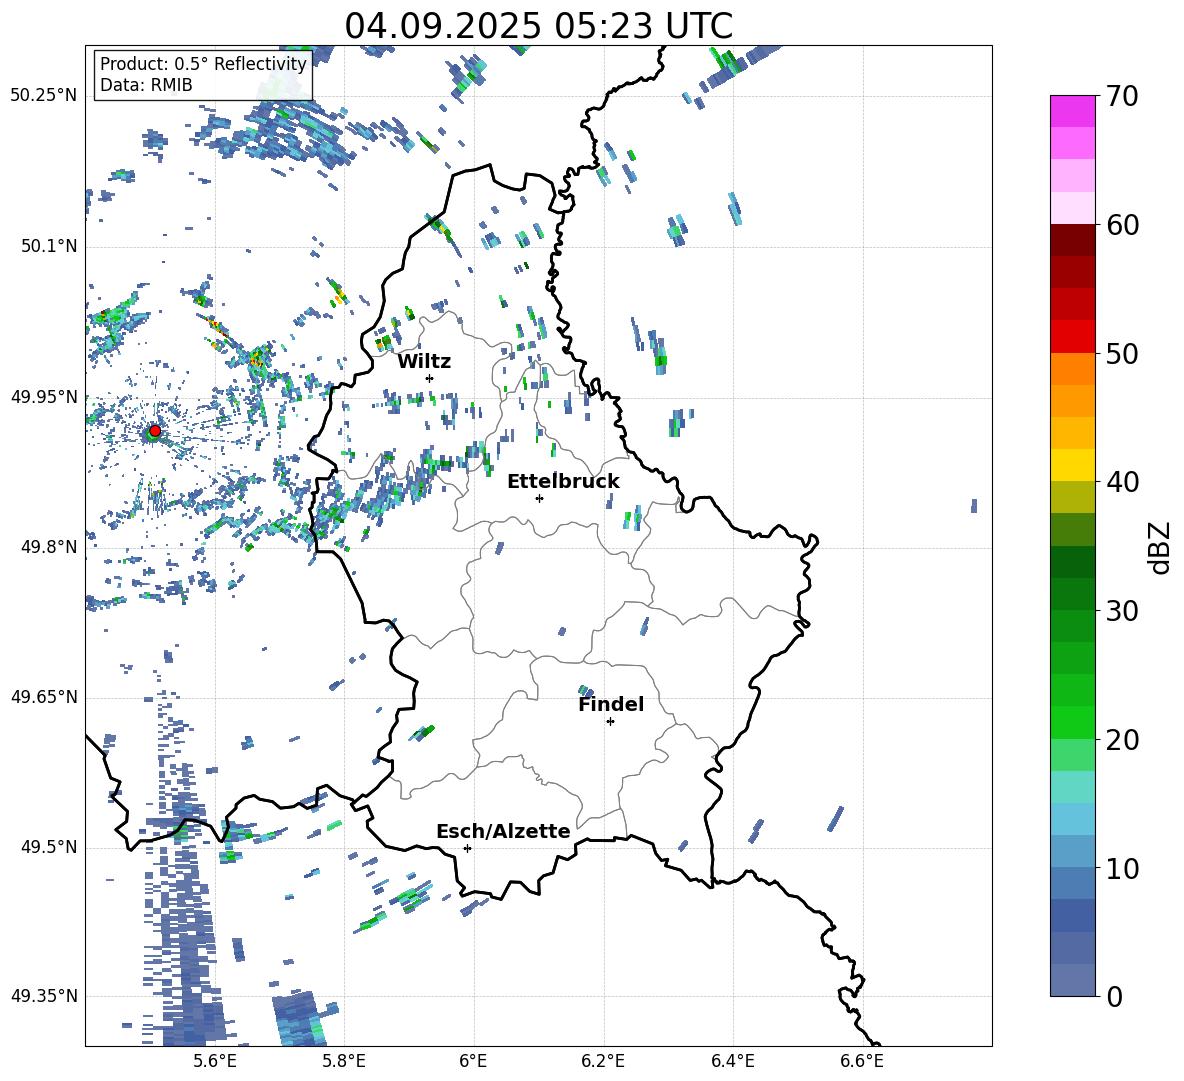Click the bright green colorbar segment at 20
This screenshot has height=1081, width=1184.
(x=1073, y=722)
